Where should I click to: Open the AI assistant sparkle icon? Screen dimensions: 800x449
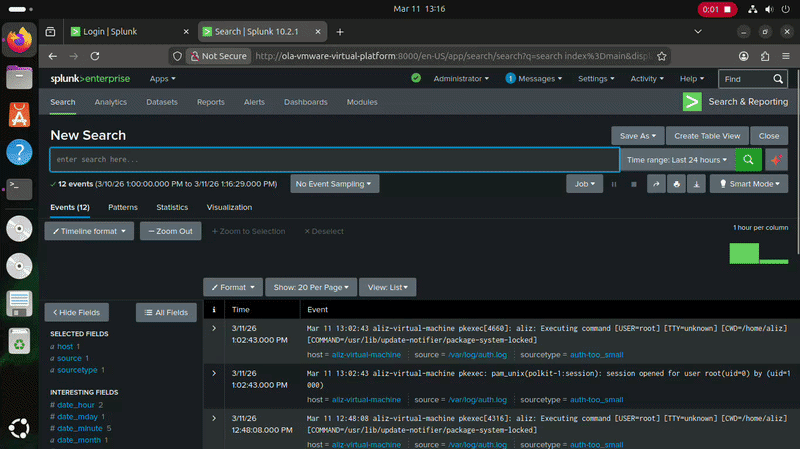(x=776, y=160)
